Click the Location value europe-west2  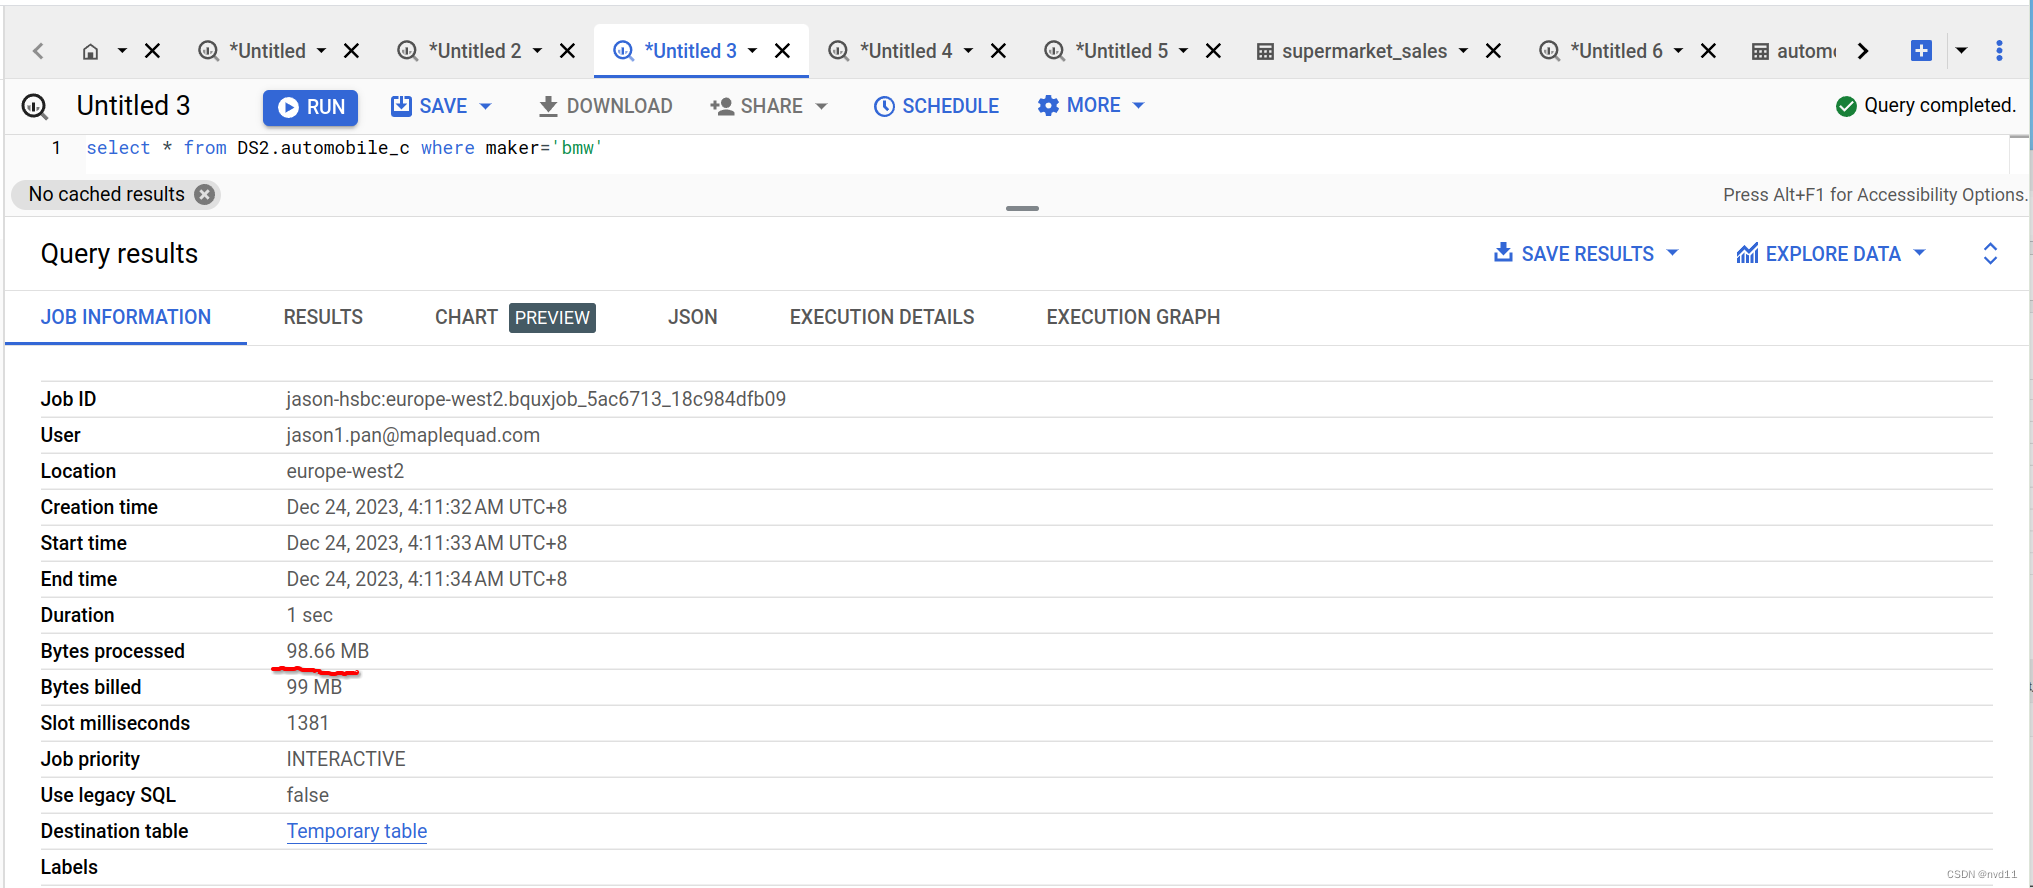coord(345,471)
